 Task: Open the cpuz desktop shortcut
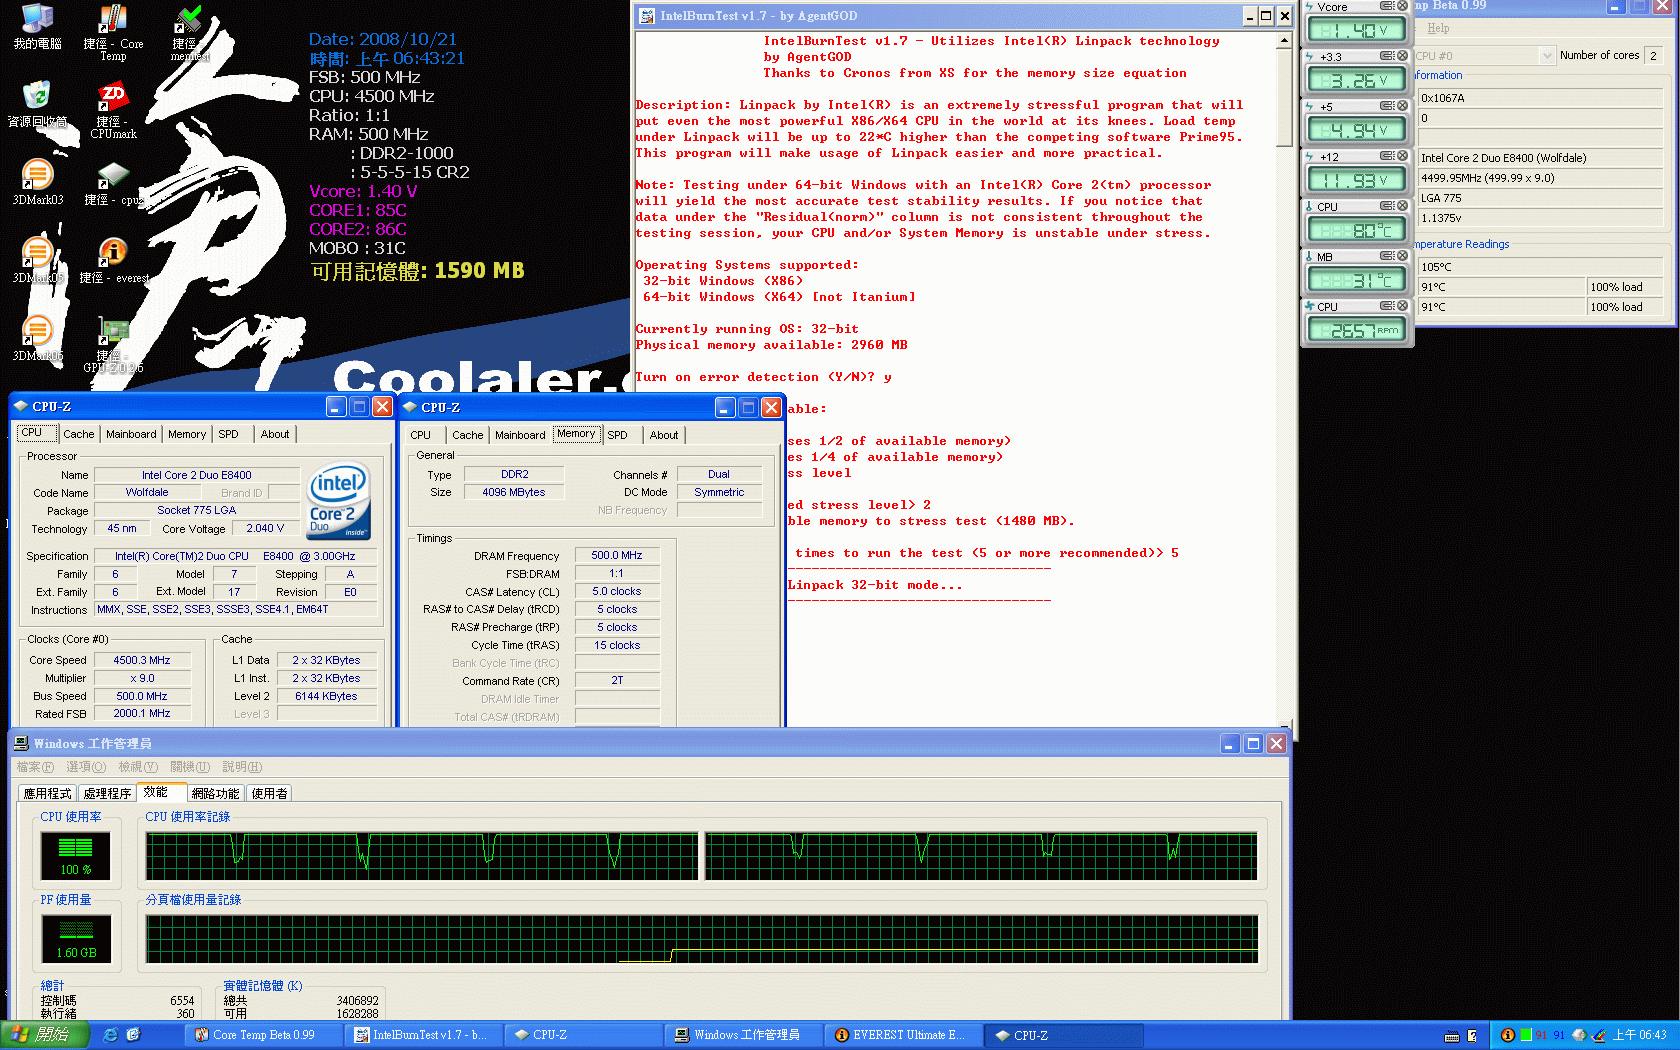pyautogui.click(x=113, y=183)
